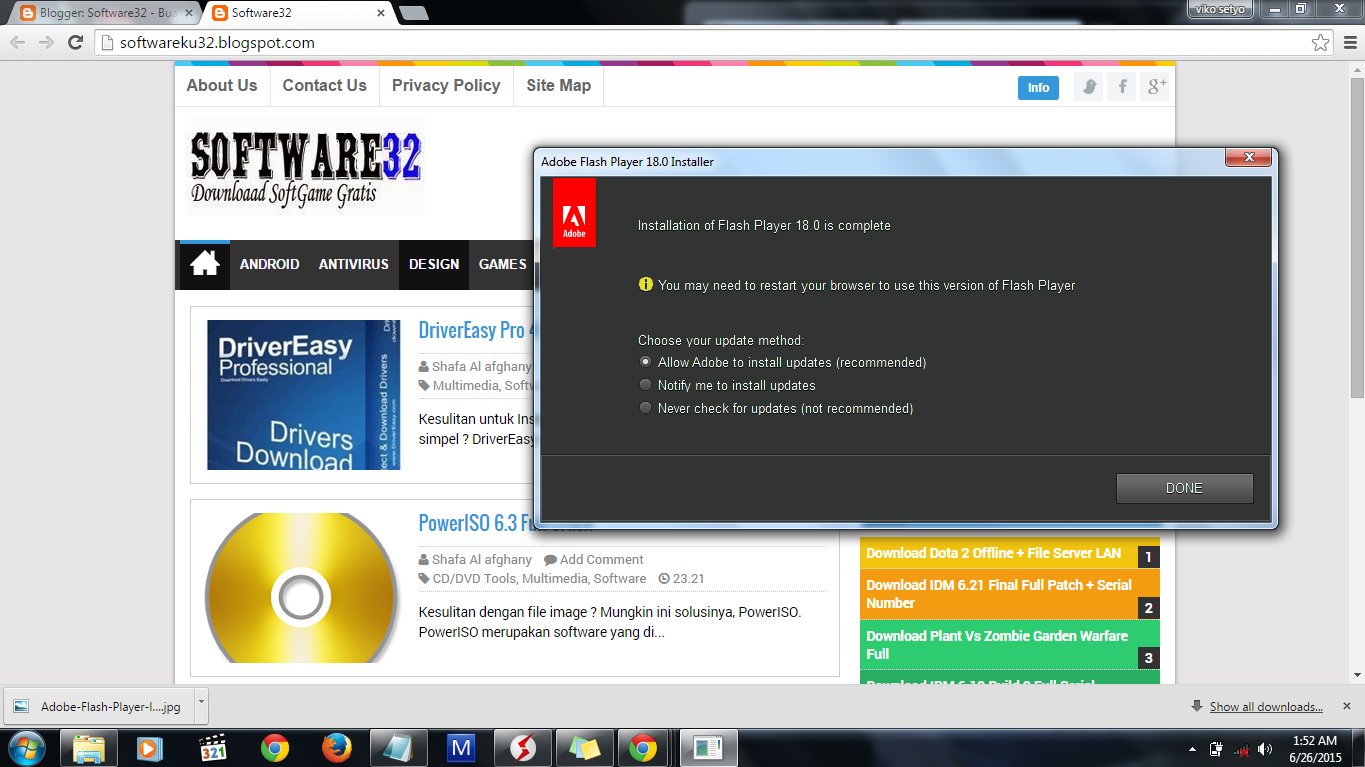
Task: Click the Software32 site logo
Action: [x=305, y=167]
